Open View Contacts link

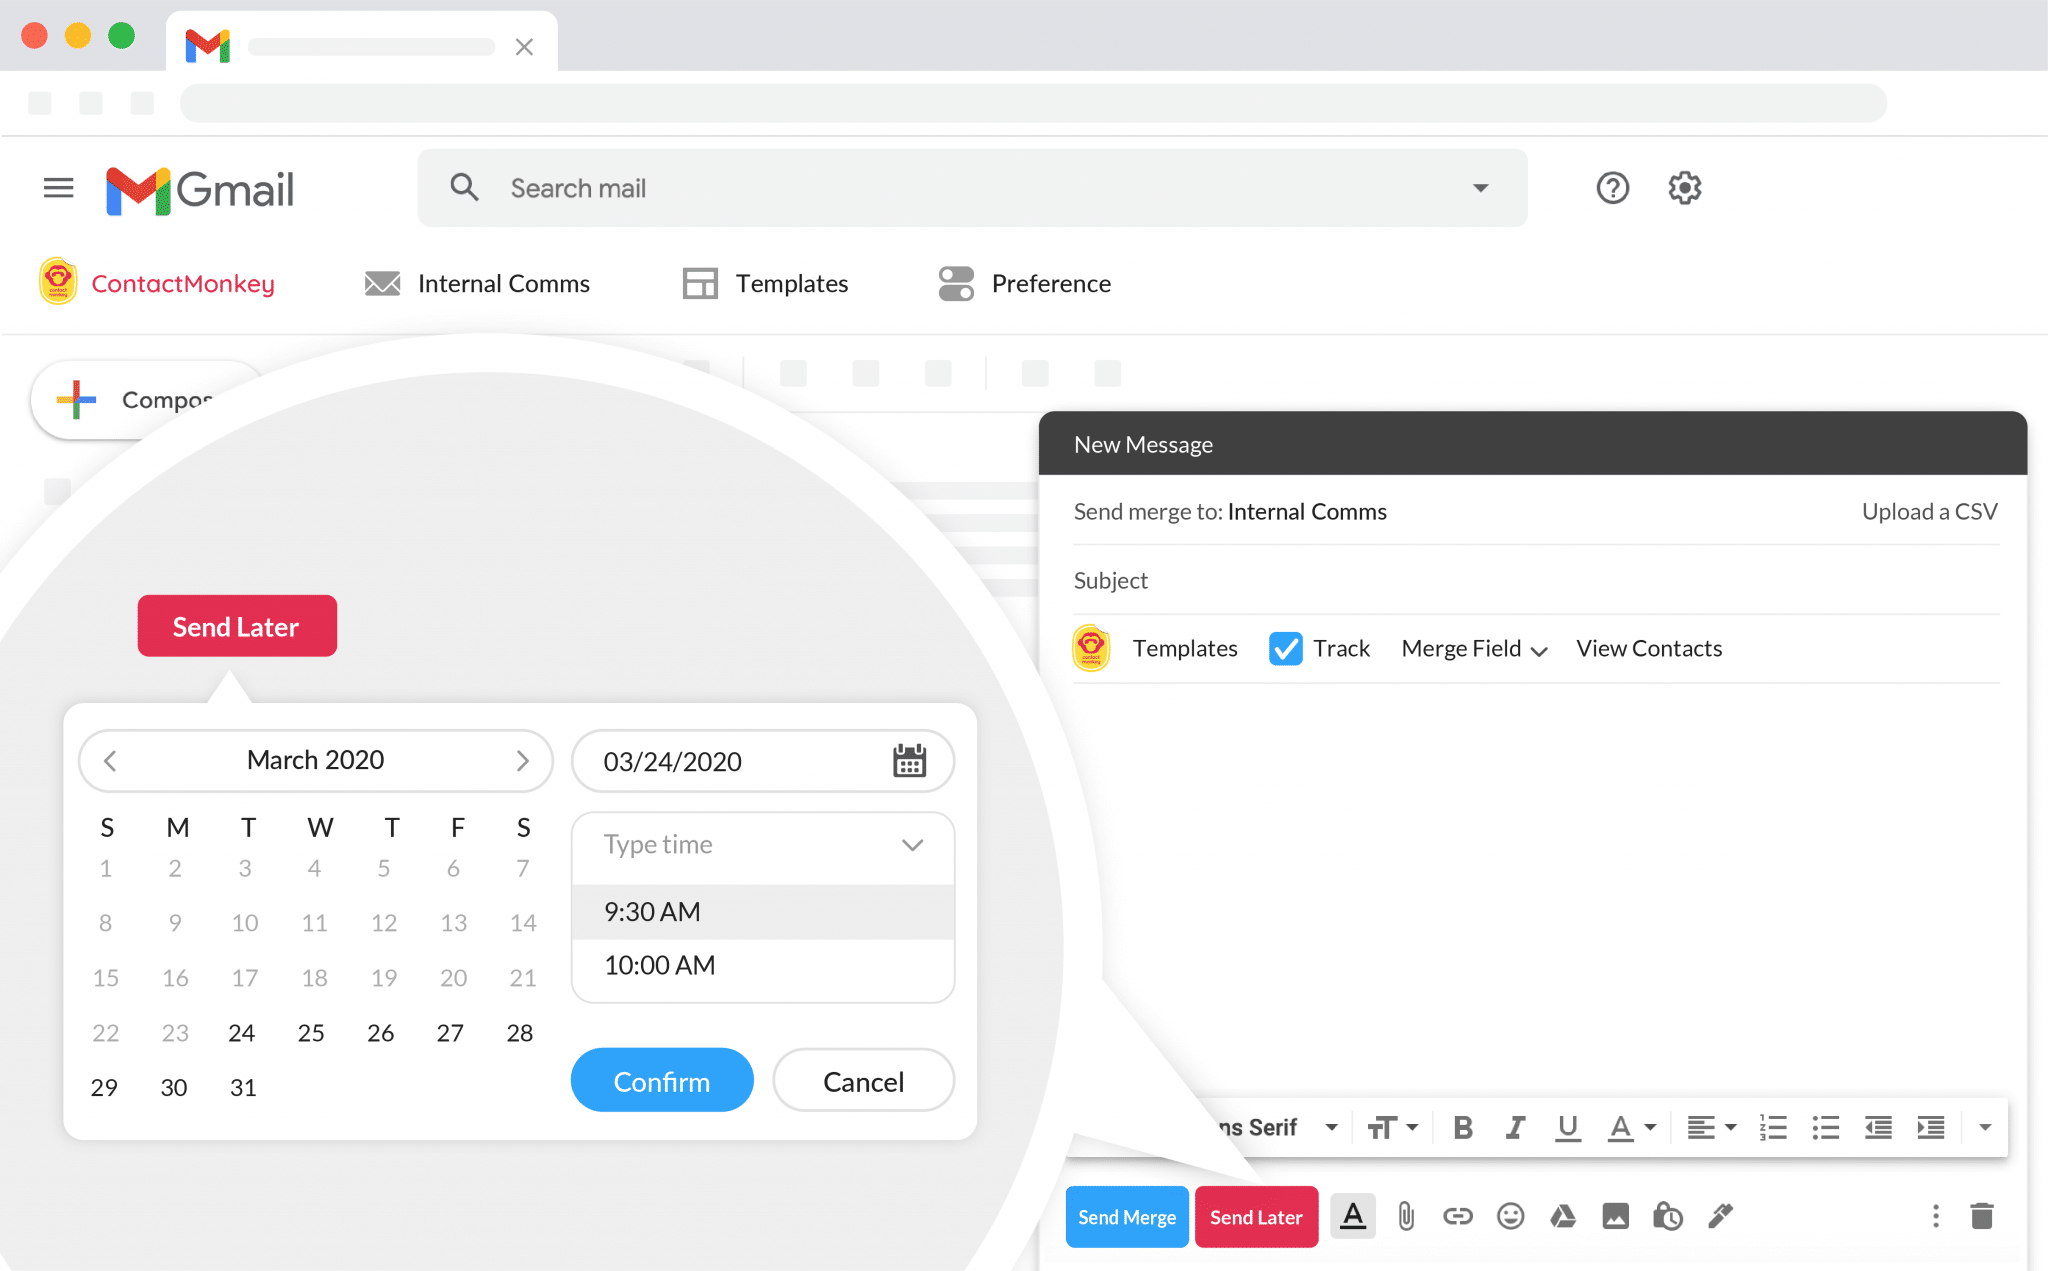(1649, 649)
